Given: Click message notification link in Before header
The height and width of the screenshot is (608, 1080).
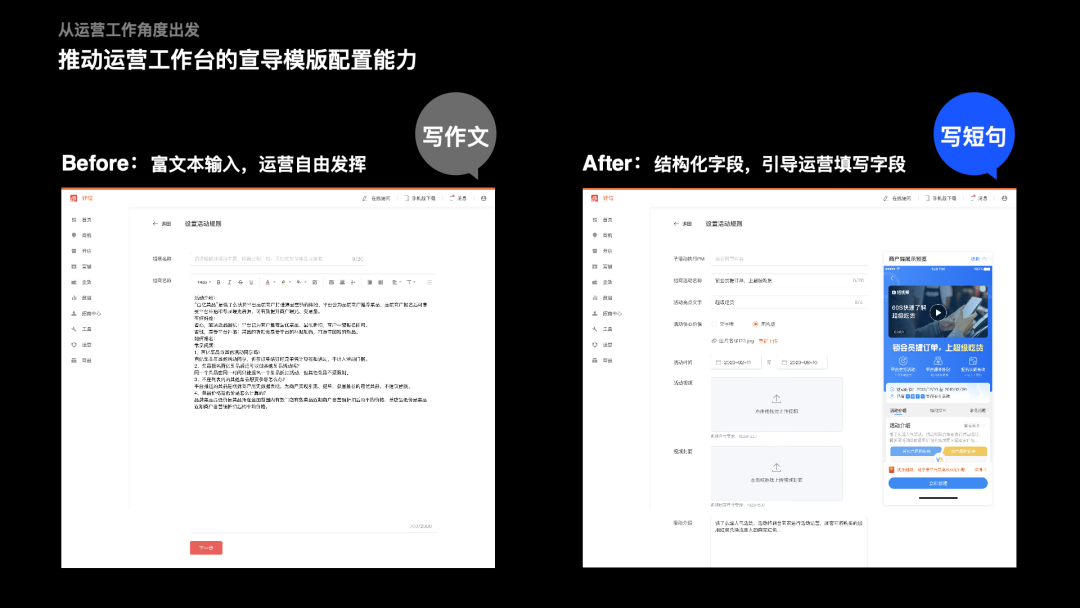Looking at the screenshot, I should (x=458, y=198).
